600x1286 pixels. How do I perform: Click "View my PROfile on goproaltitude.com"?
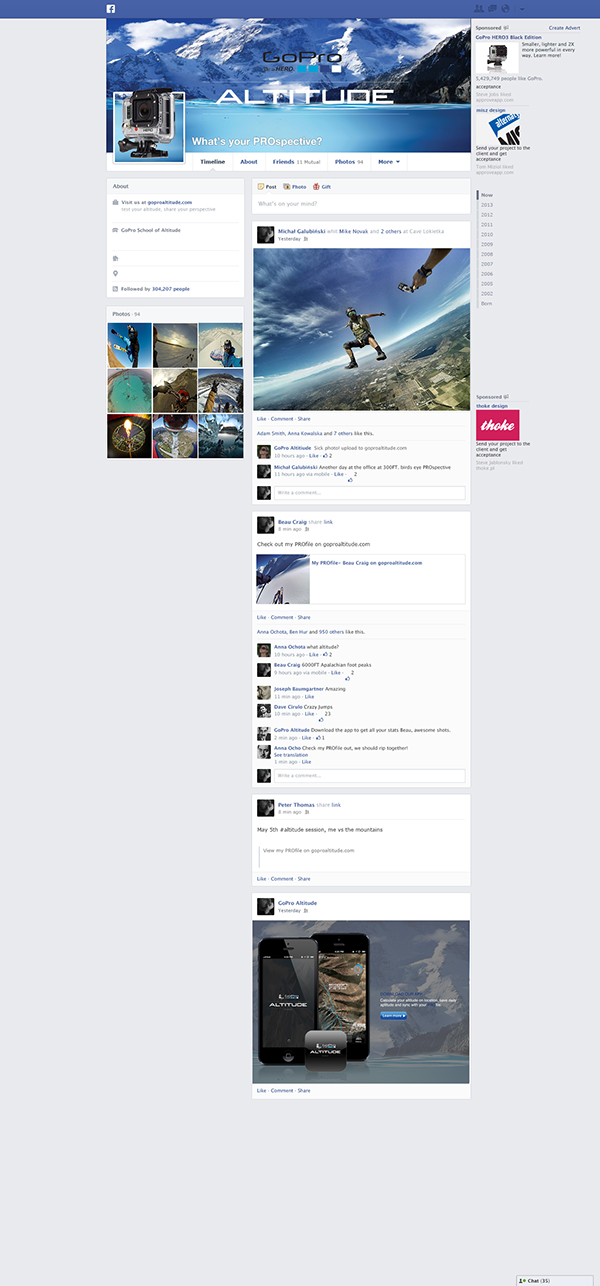pos(309,850)
